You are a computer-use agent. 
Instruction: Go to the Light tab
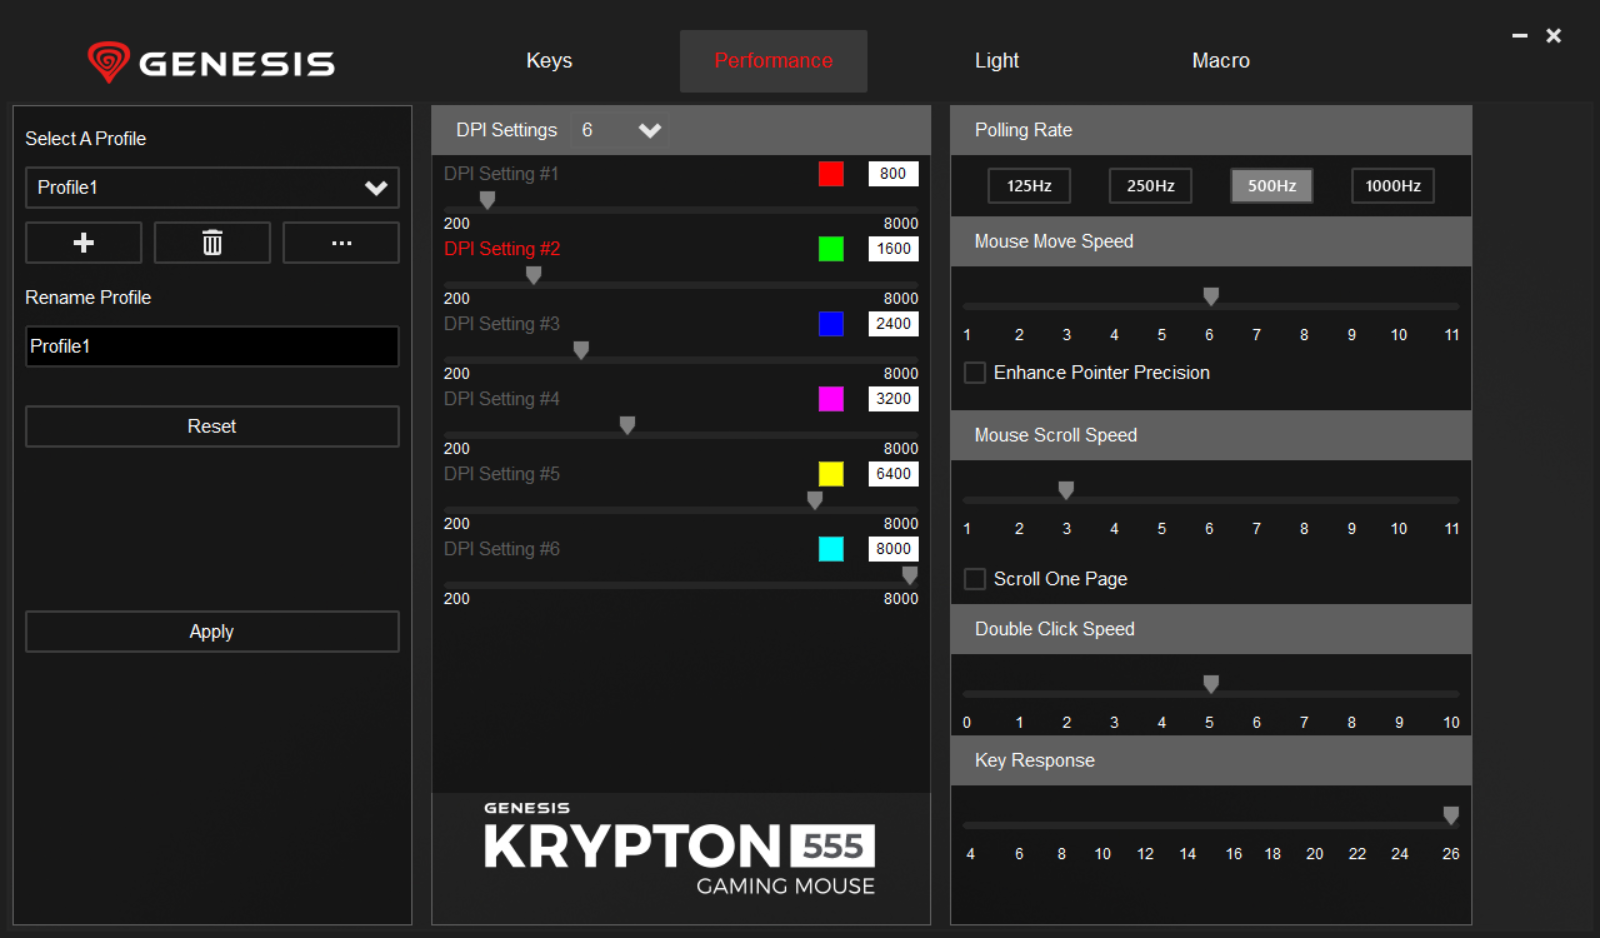coord(997,61)
